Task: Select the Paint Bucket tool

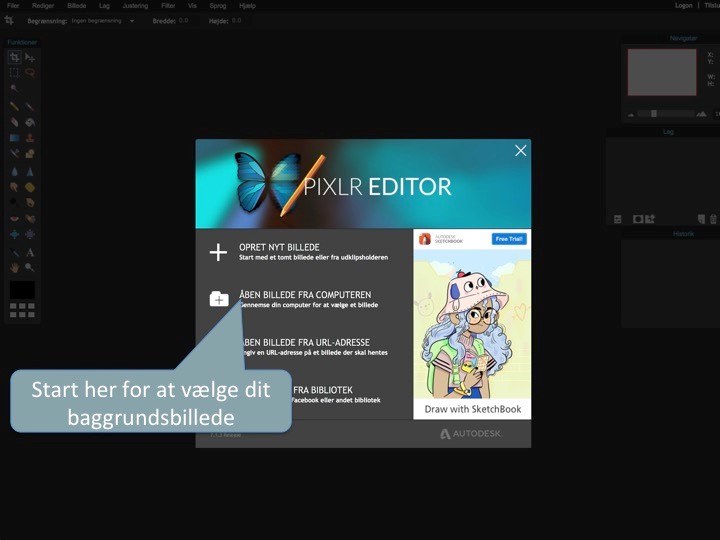Action: pos(30,122)
